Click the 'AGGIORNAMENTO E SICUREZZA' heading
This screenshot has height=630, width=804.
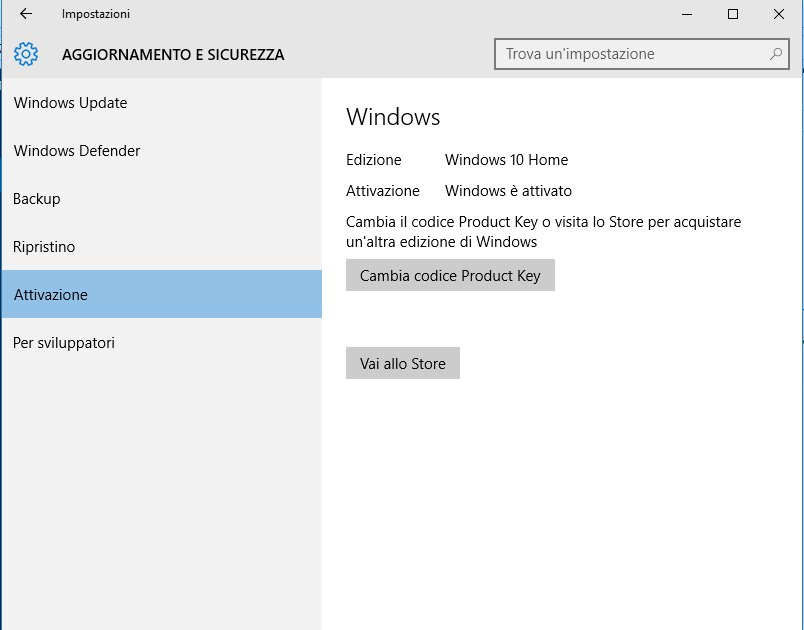tap(173, 54)
